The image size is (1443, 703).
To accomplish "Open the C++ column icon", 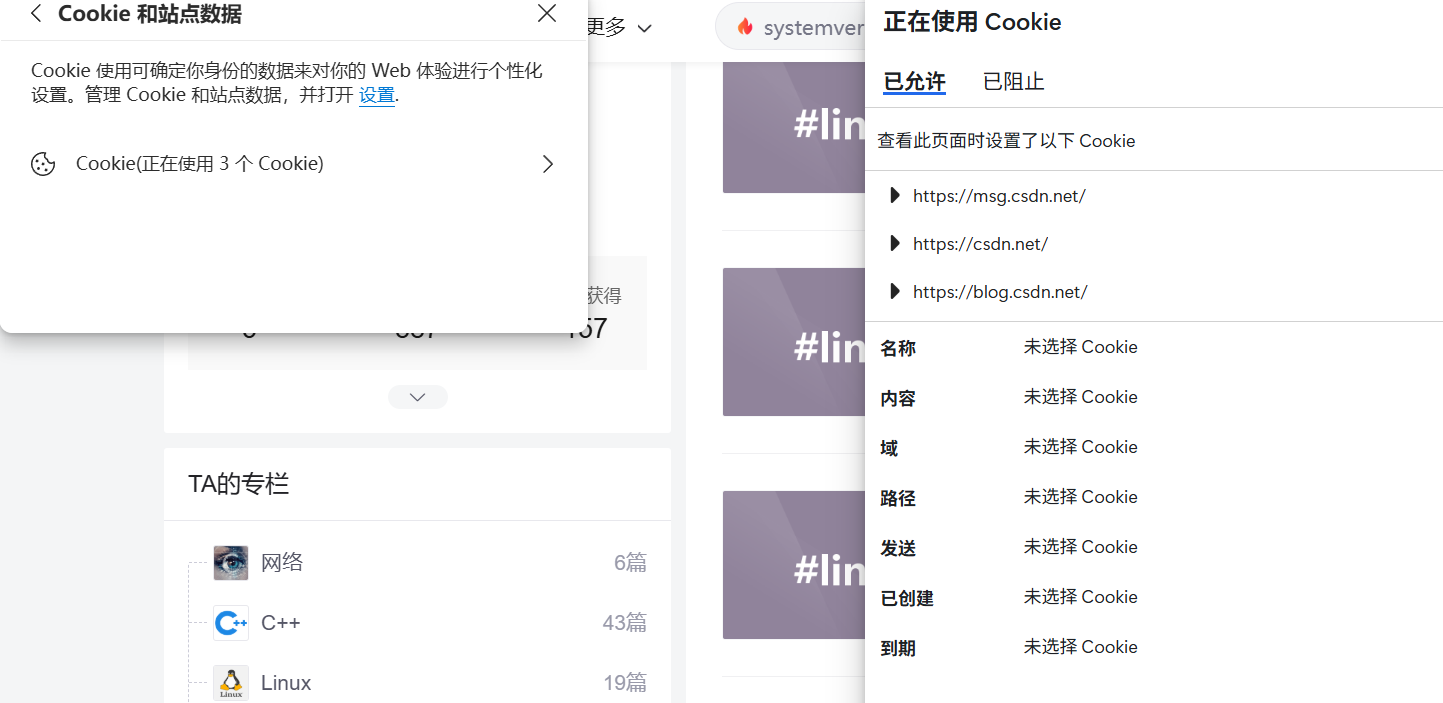I will [x=231, y=623].
